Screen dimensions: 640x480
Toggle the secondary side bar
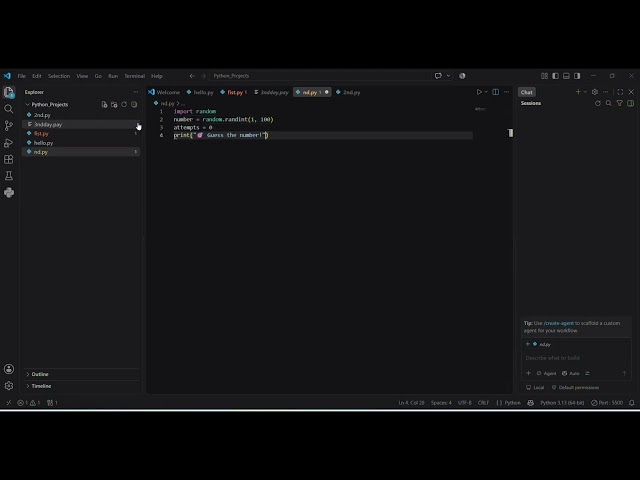pos(577,76)
